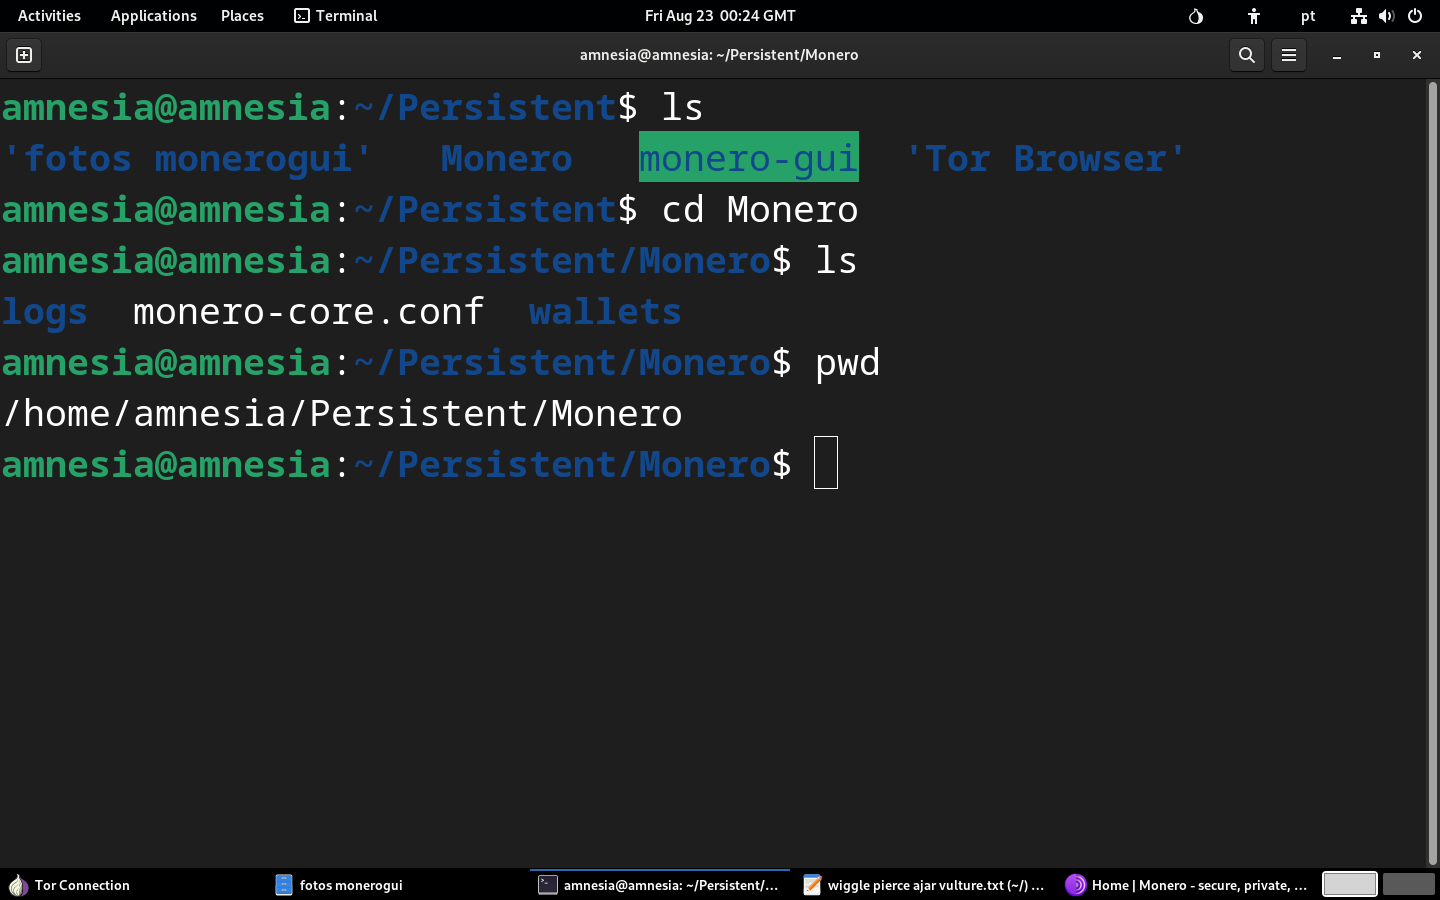Click the 'Tor Browser' directory in ls output
The height and width of the screenshot is (900, 1440).
(1046, 158)
